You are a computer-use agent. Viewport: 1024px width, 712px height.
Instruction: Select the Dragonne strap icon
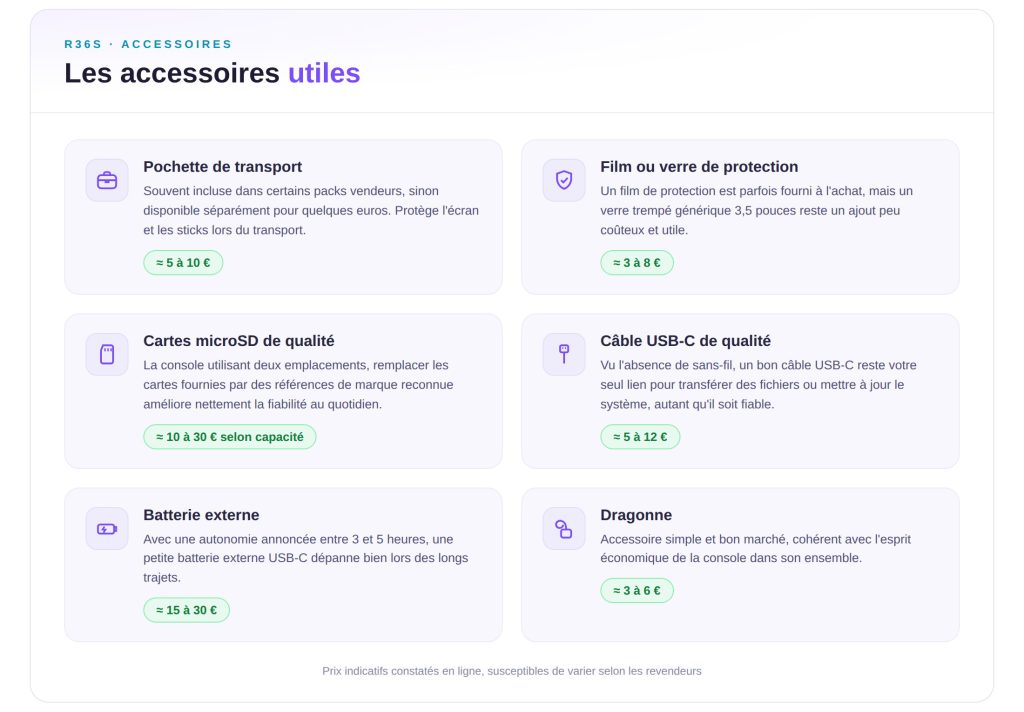(564, 528)
